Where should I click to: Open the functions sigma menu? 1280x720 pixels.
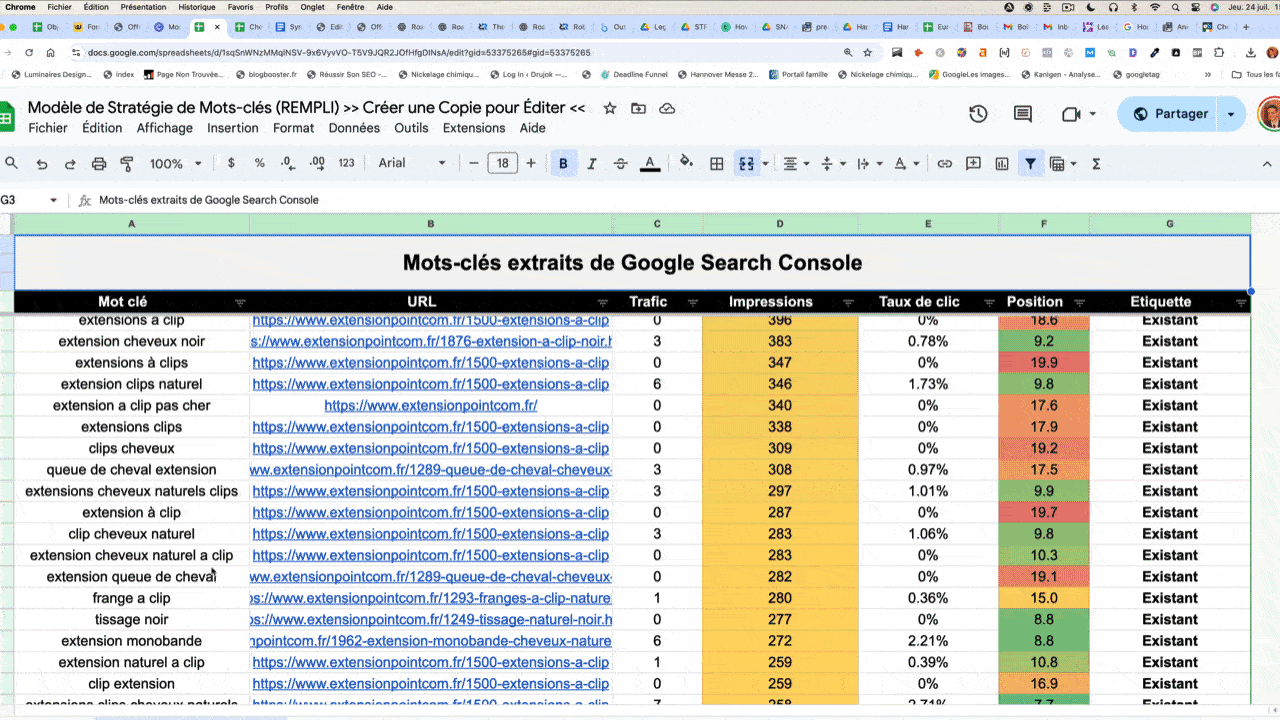coord(1096,163)
